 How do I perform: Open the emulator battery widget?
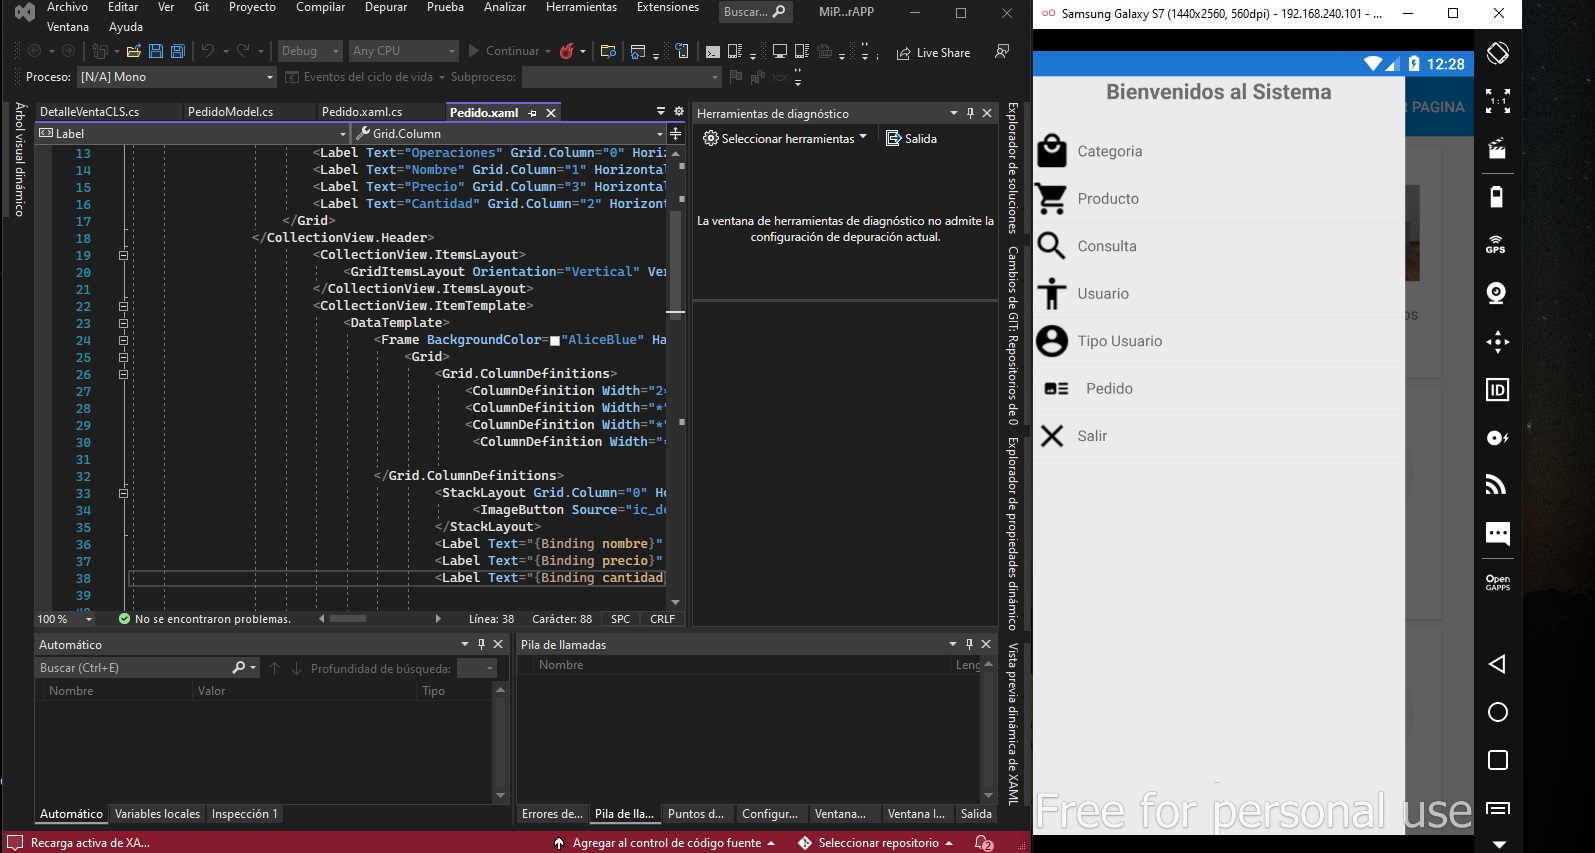[x=1497, y=197]
